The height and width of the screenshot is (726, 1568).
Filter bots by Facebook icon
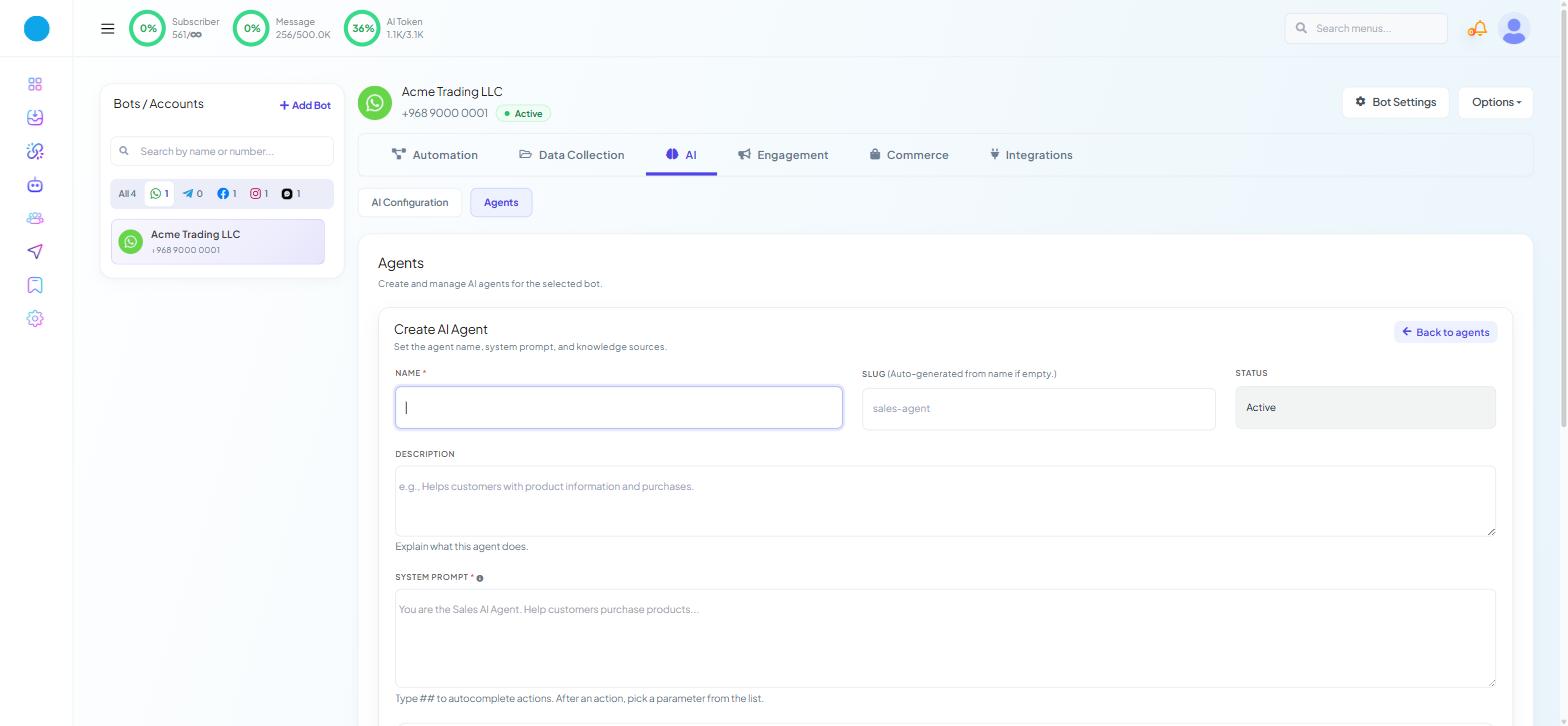(227, 194)
